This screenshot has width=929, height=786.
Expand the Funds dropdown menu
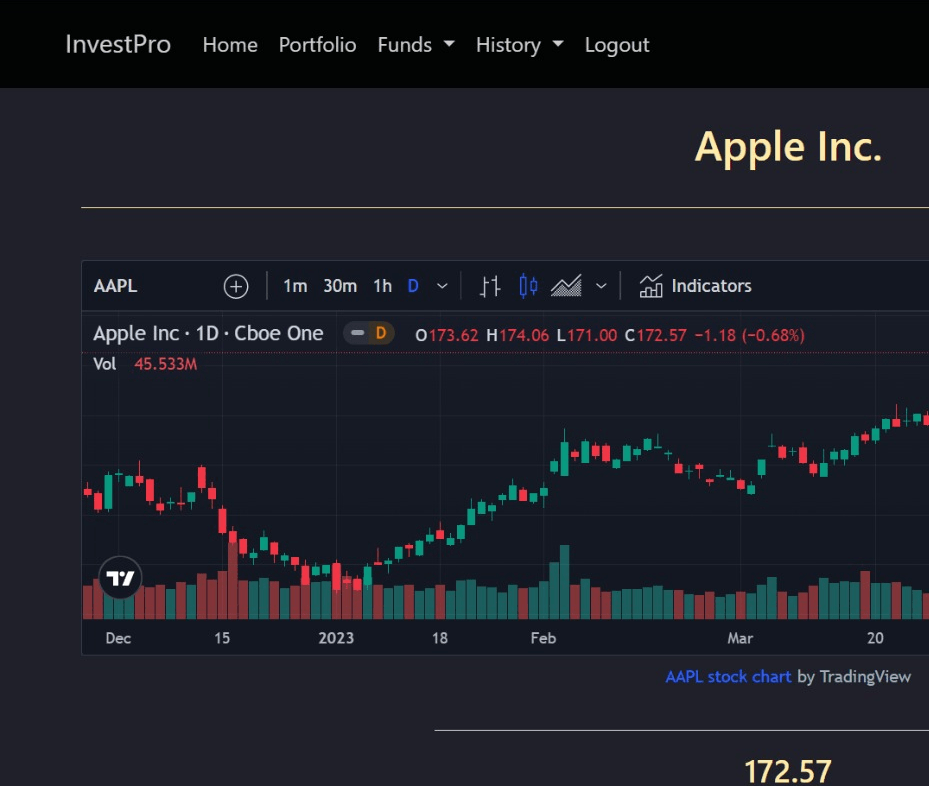416,45
